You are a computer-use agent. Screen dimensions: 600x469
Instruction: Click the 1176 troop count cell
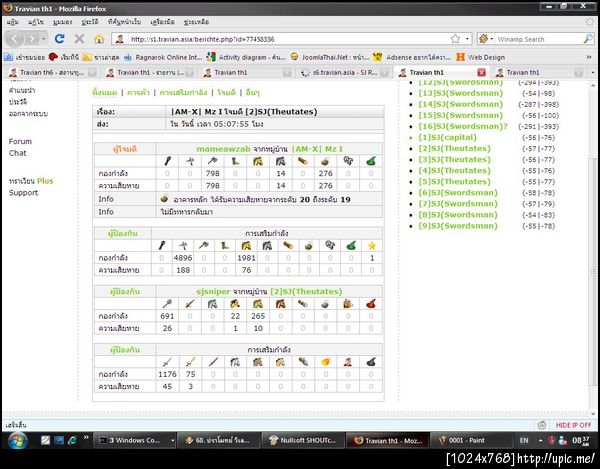pos(167,374)
